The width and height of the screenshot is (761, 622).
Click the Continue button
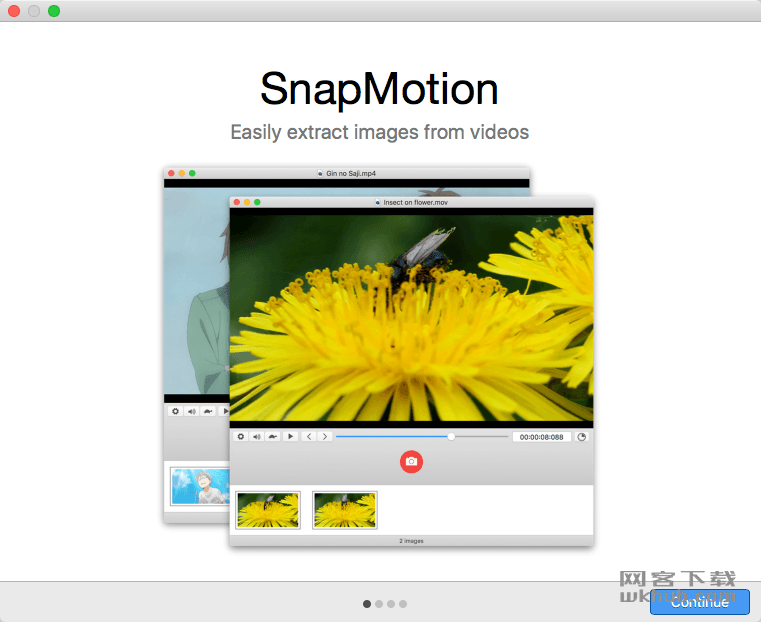pos(699,602)
